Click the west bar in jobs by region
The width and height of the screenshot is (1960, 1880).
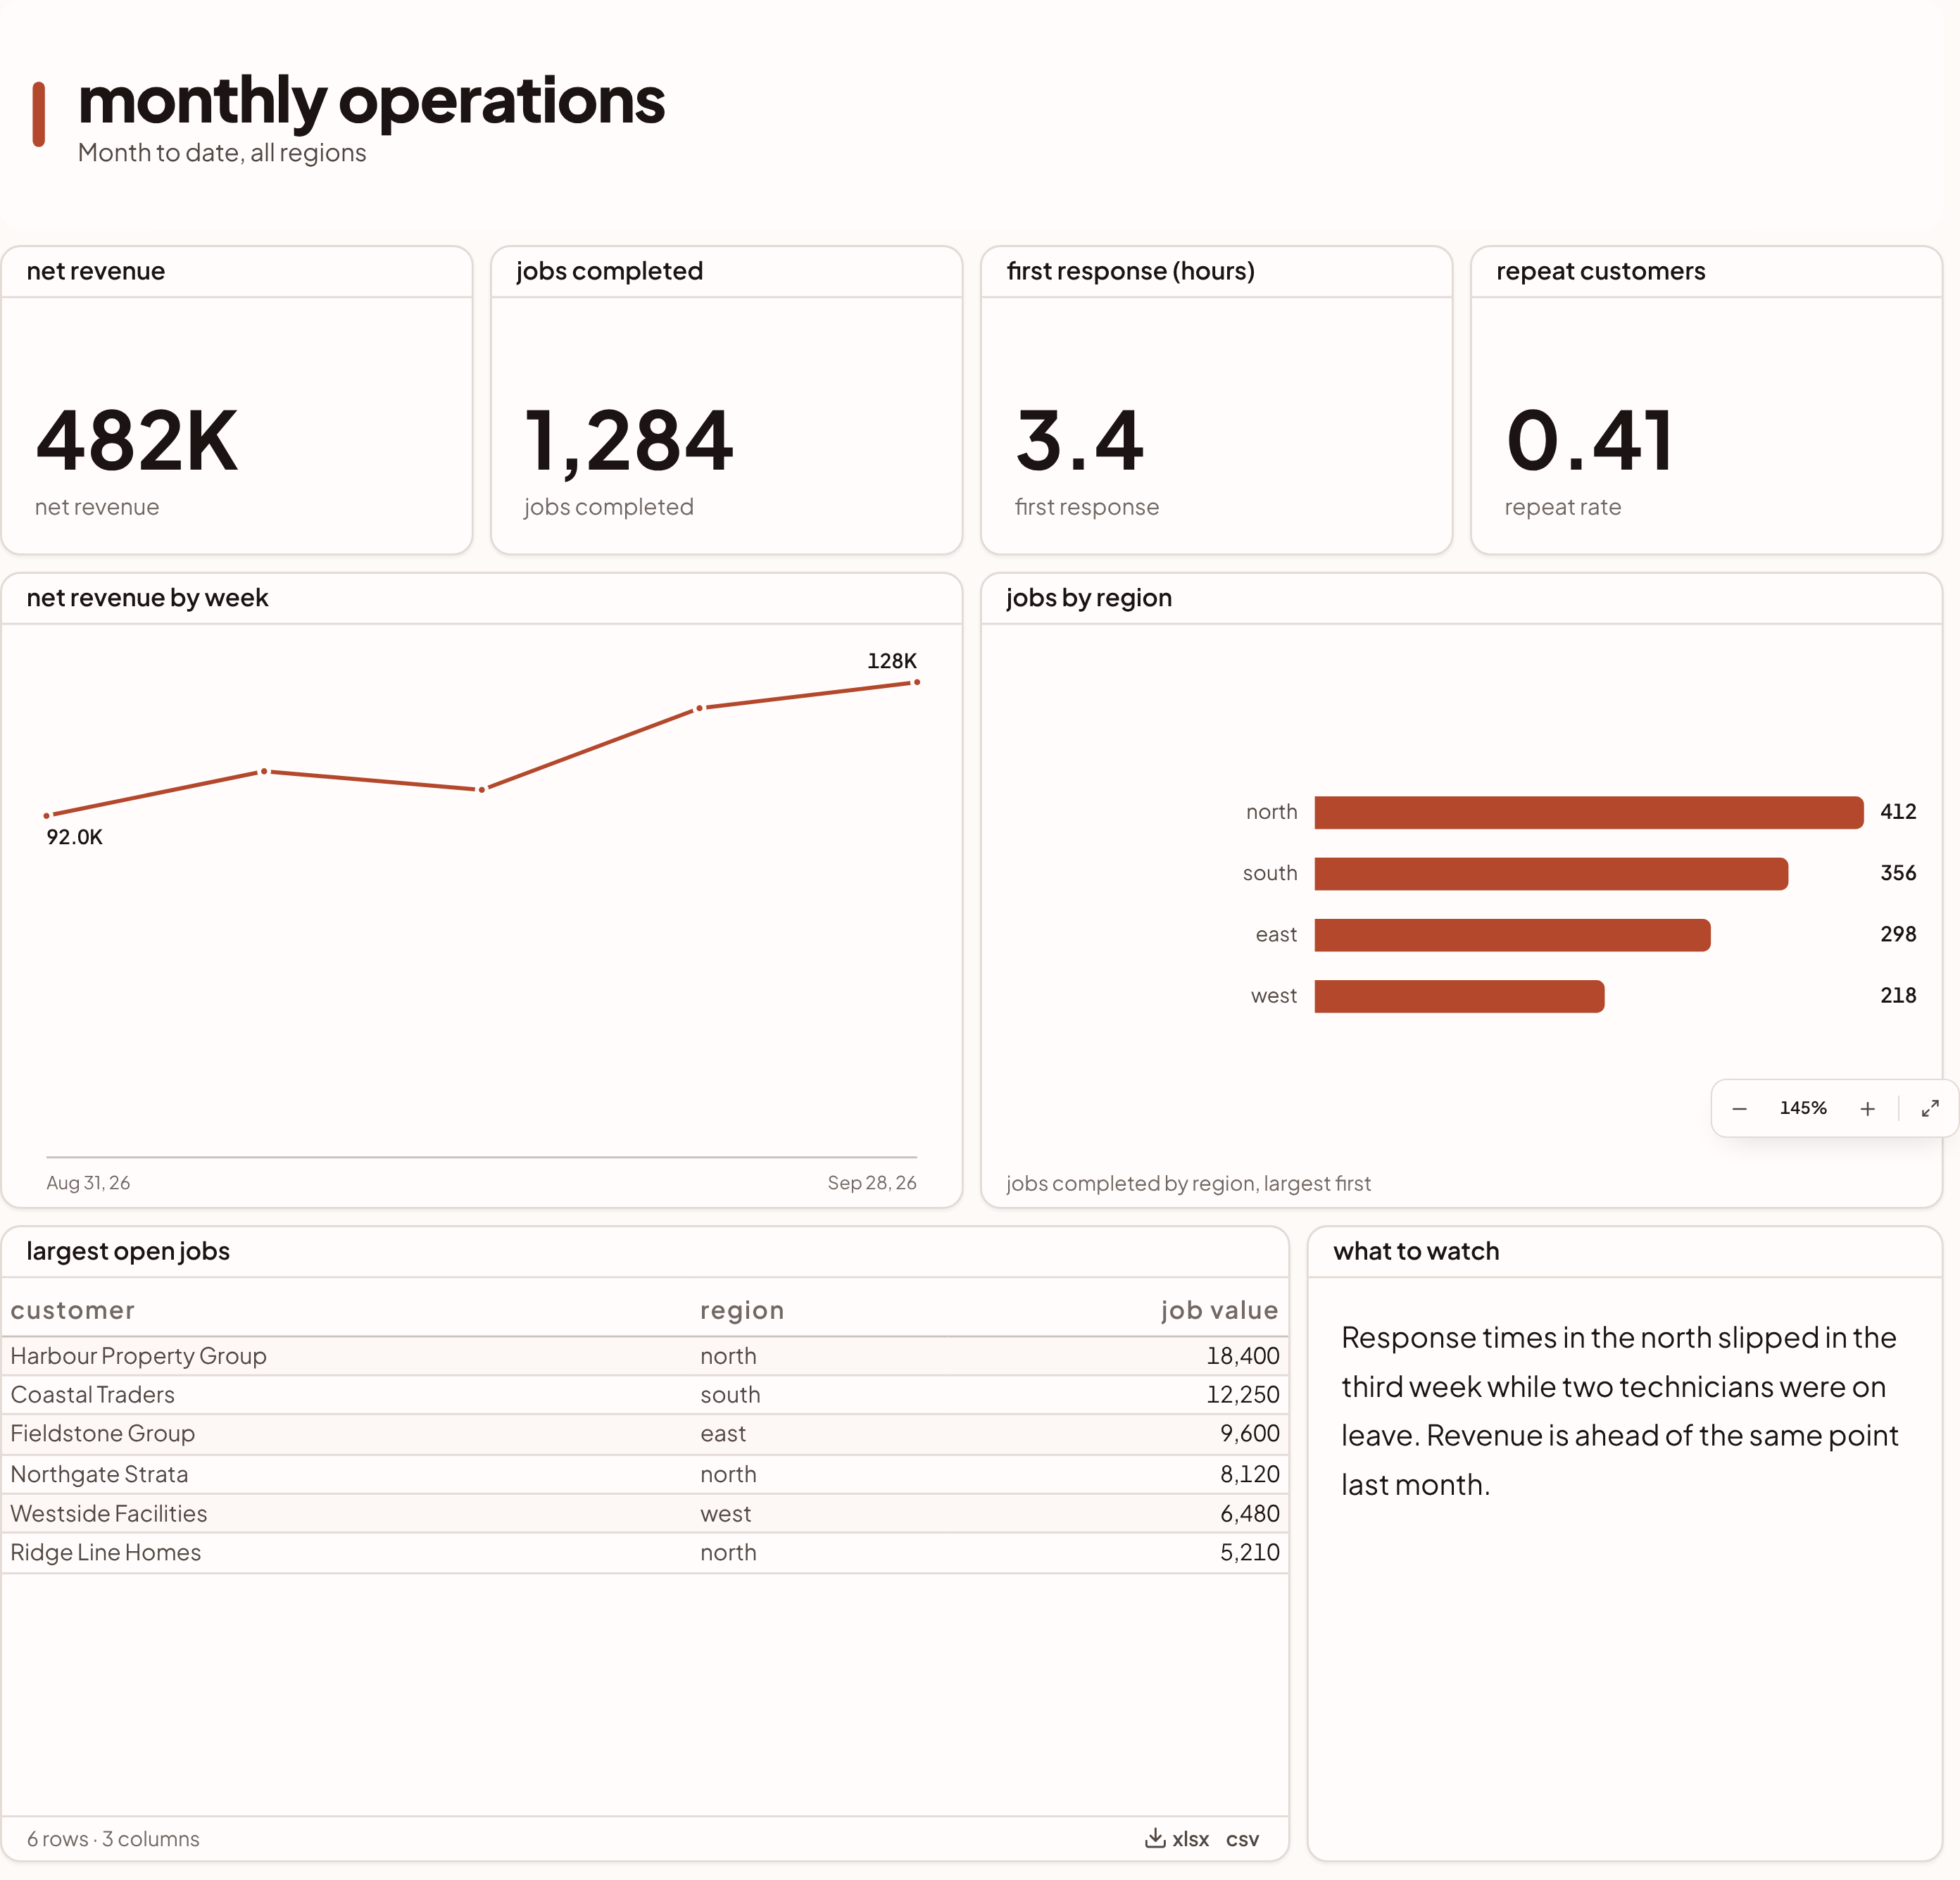pos(1459,996)
